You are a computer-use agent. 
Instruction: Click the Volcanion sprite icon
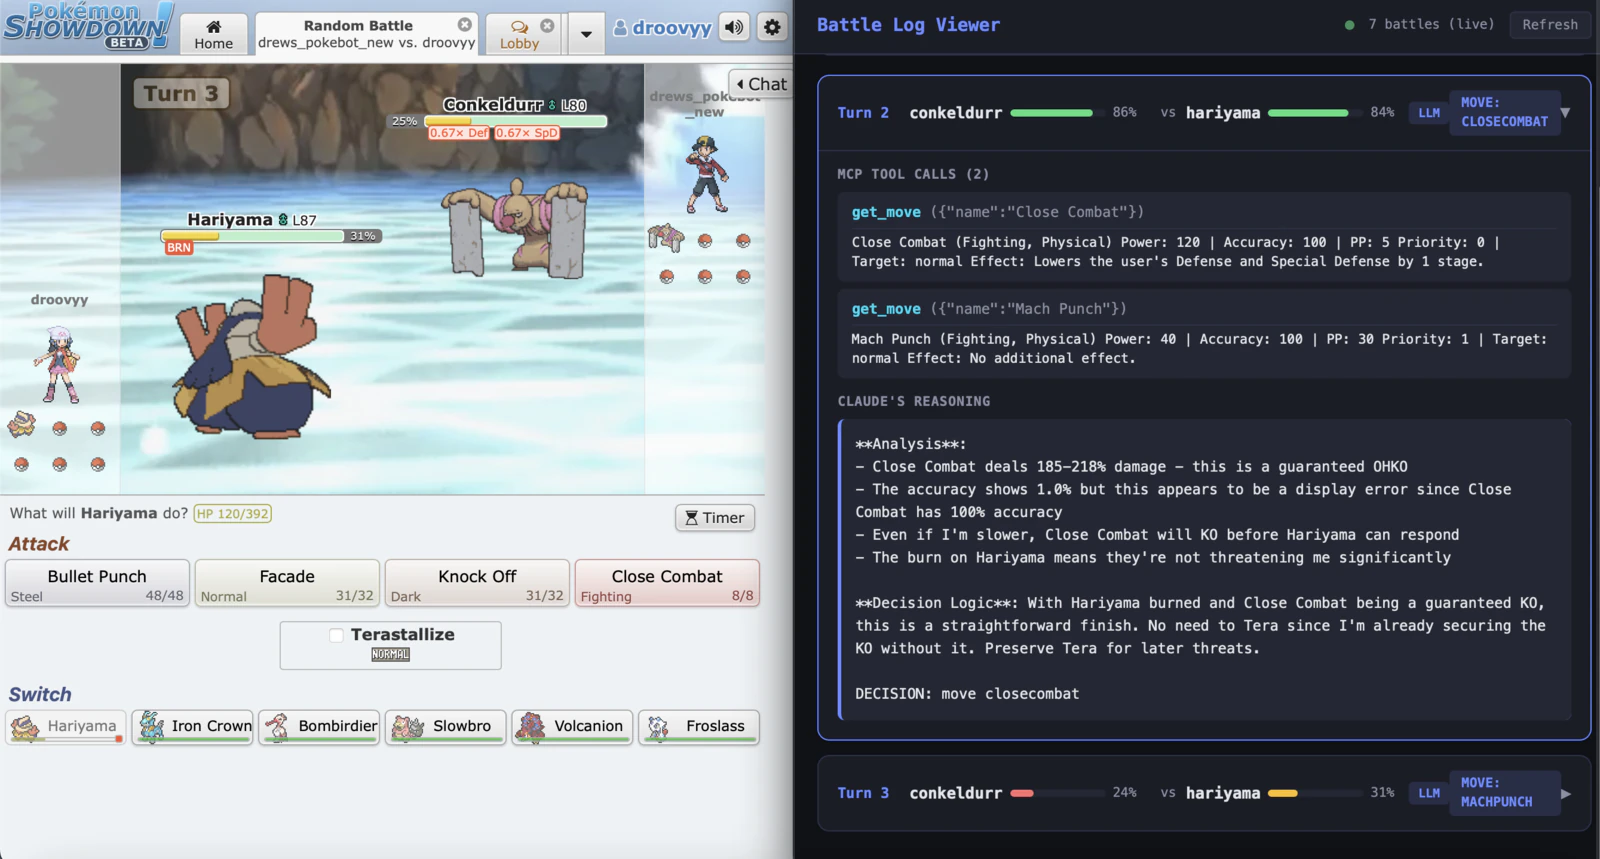coord(531,726)
